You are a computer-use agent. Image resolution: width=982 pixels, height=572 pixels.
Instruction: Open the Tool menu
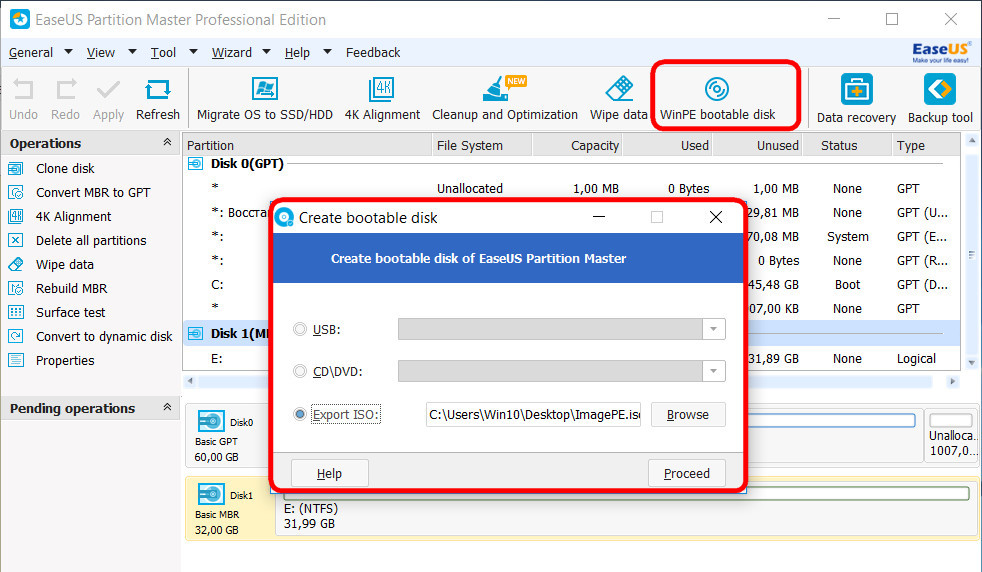pos(163,53)
